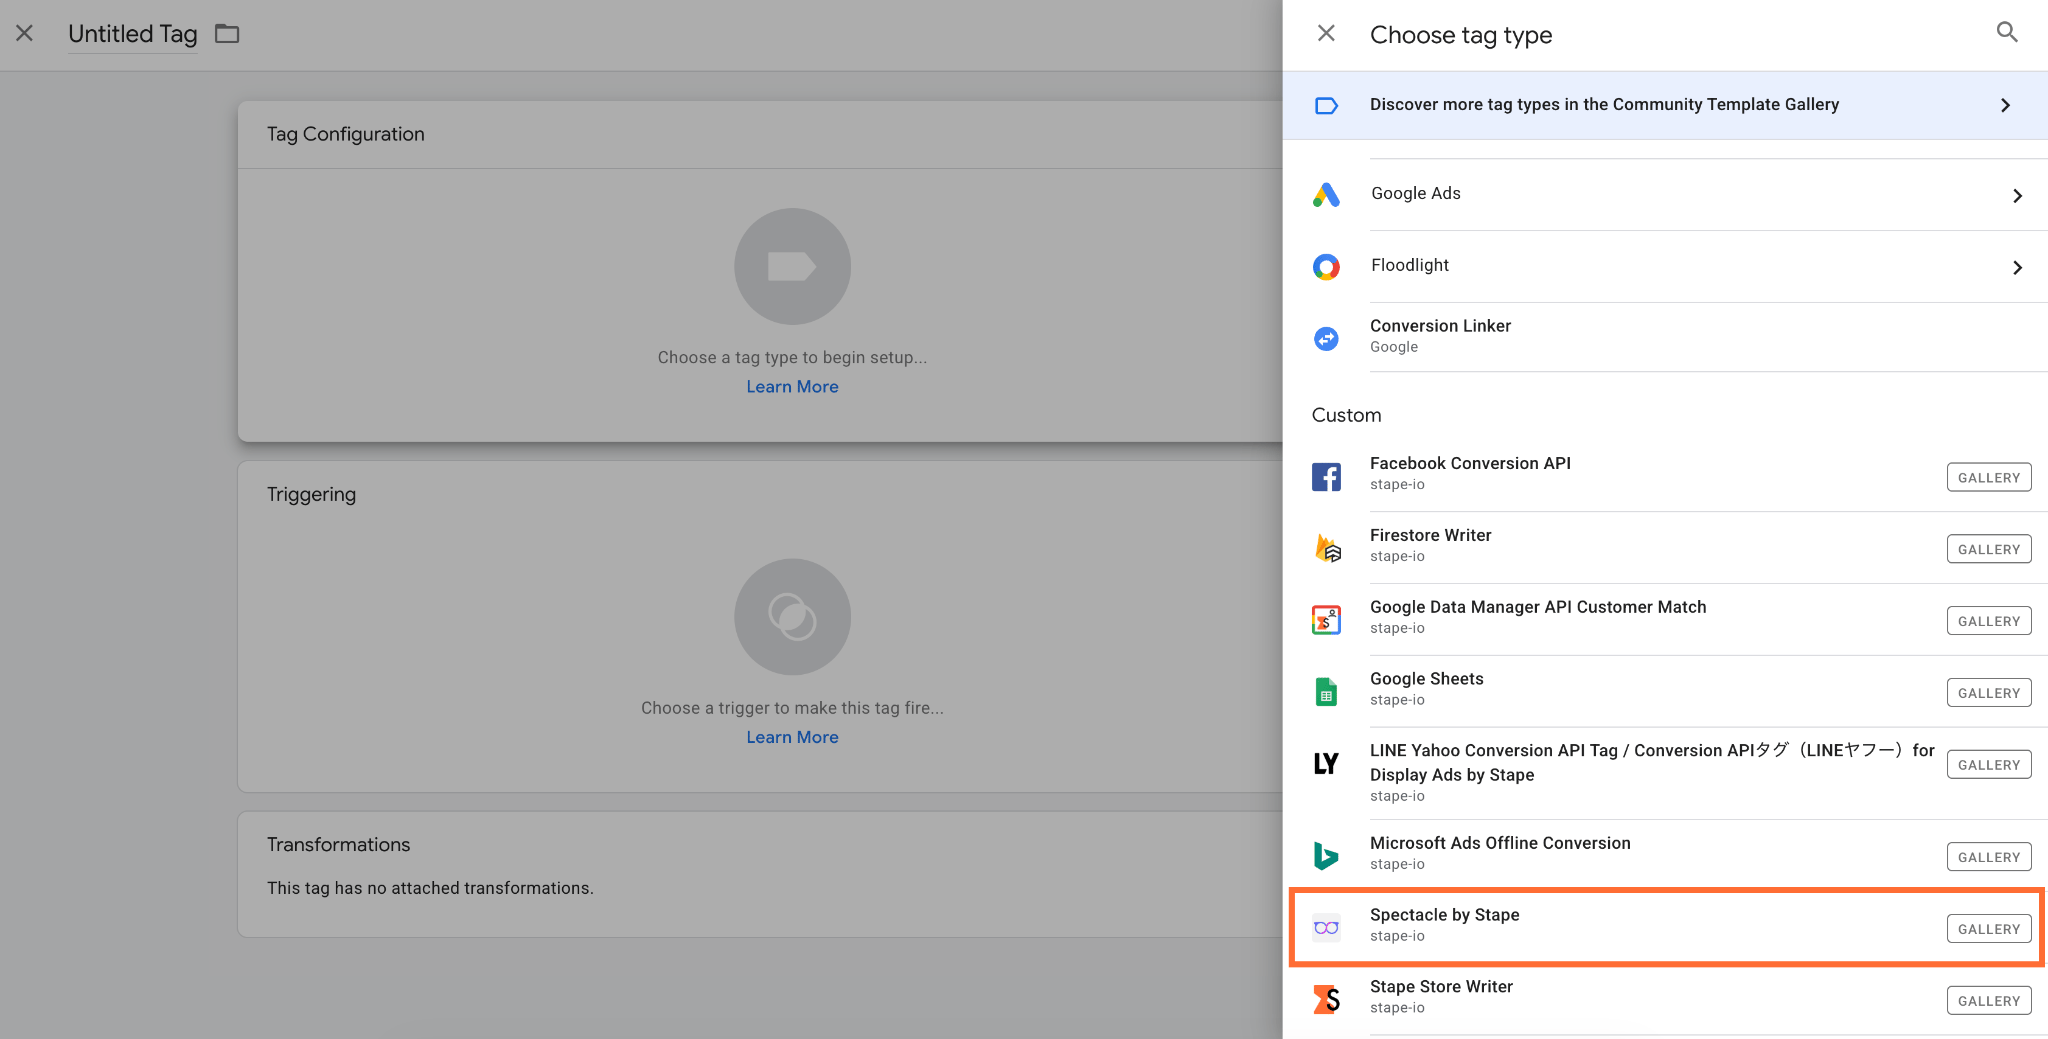Click the Stape Store Writer icon
2048x1039 pixels.
click(1326, 999)
